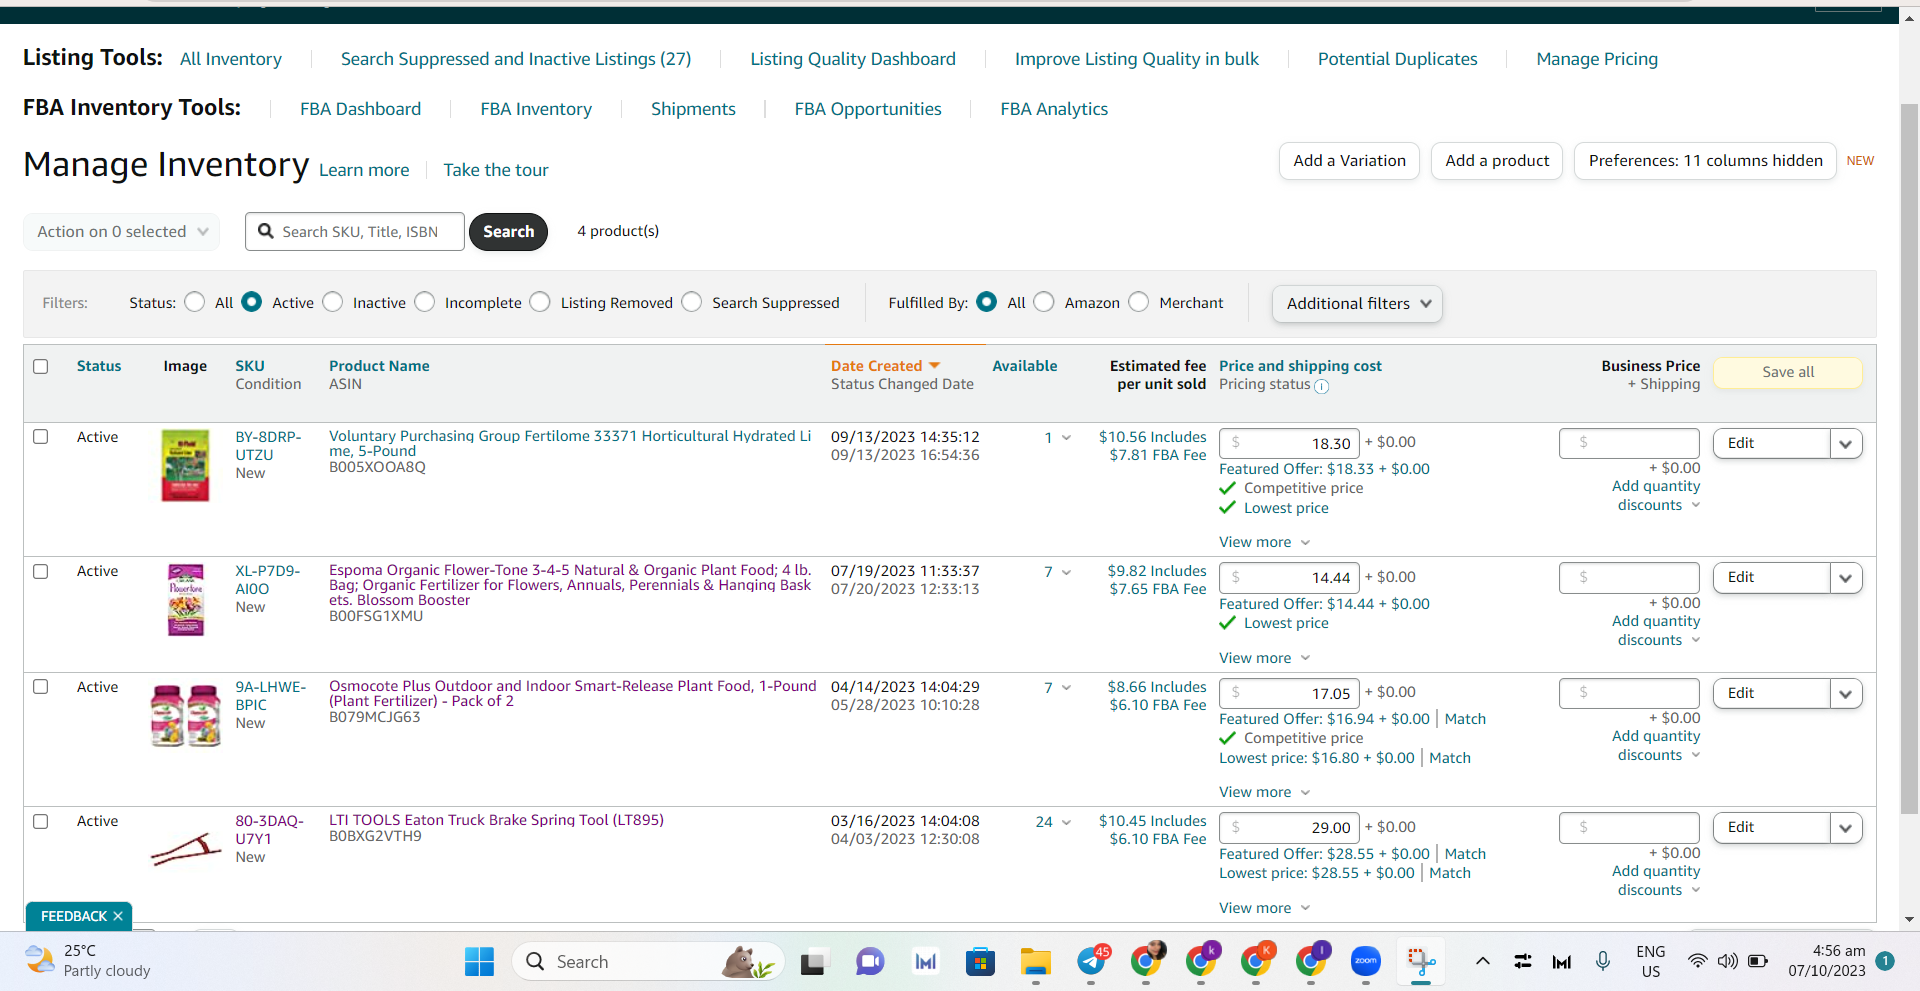Expand available quantity 24 chevron
1920x991 pixels.
click(x=1066, y=822)
